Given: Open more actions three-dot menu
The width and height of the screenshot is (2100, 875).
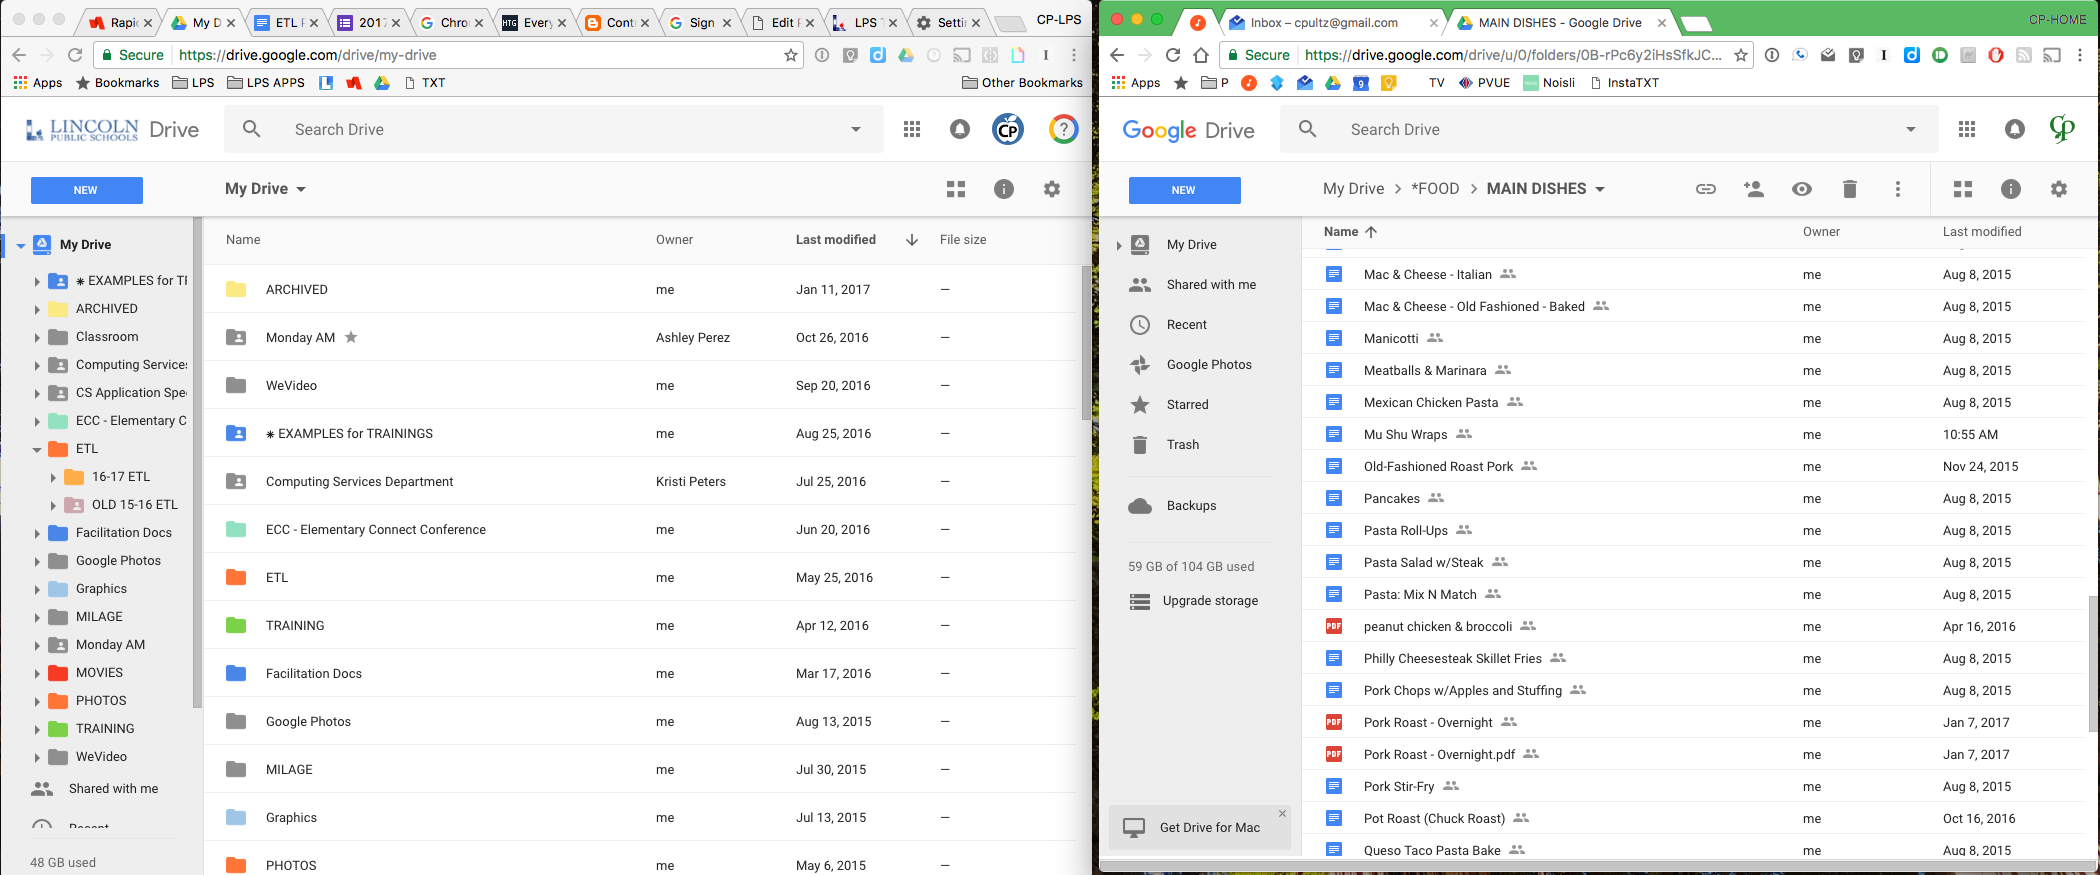Looking at the screenshot, I should click(1898, 189).
